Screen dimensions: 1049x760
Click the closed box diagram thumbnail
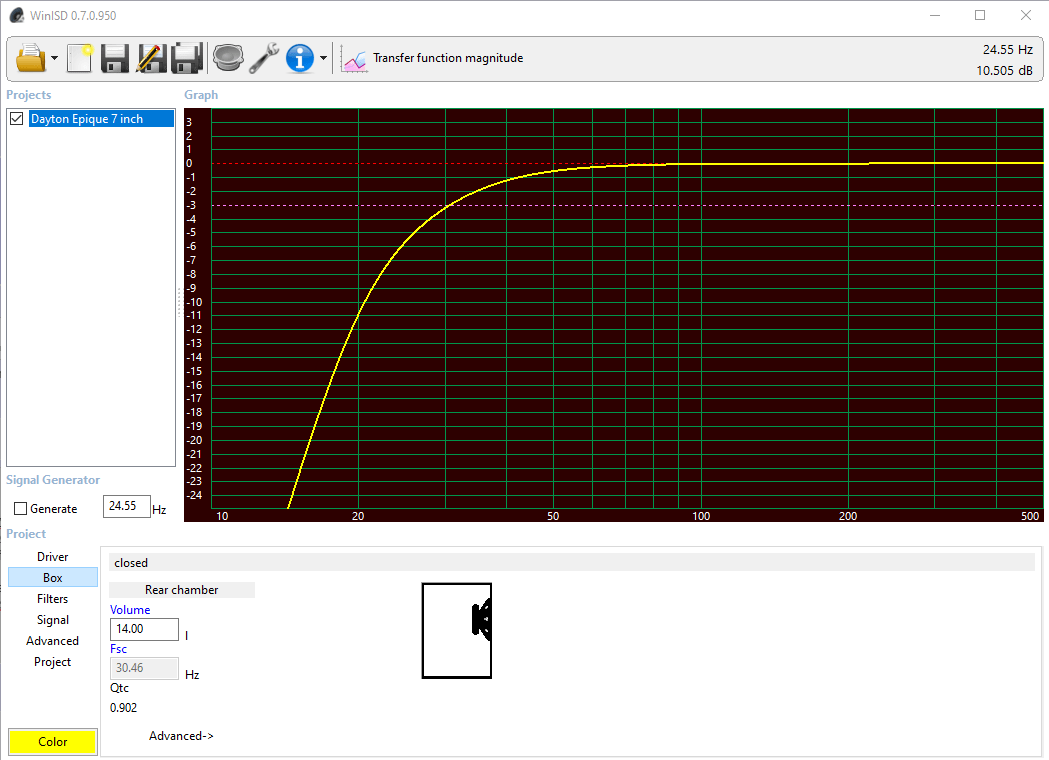pyautogui.click(x=457, y=631)
